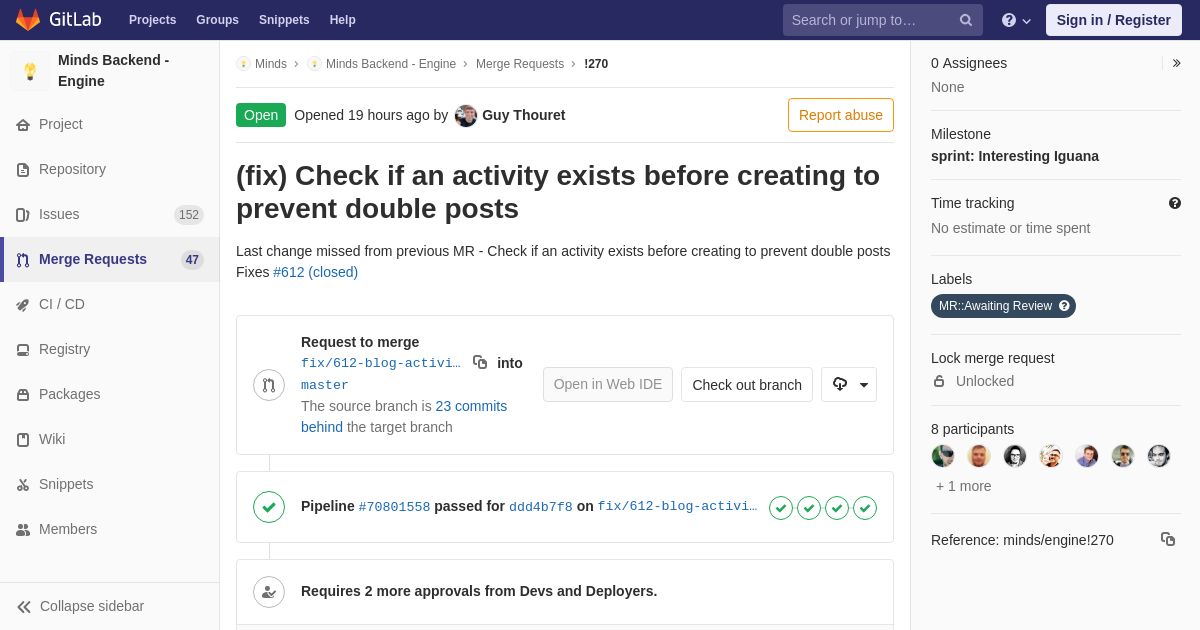Click the GitLab fox logo
Image resolution: width=1200 pixels, height=630 pixels.
coord(28,20)
